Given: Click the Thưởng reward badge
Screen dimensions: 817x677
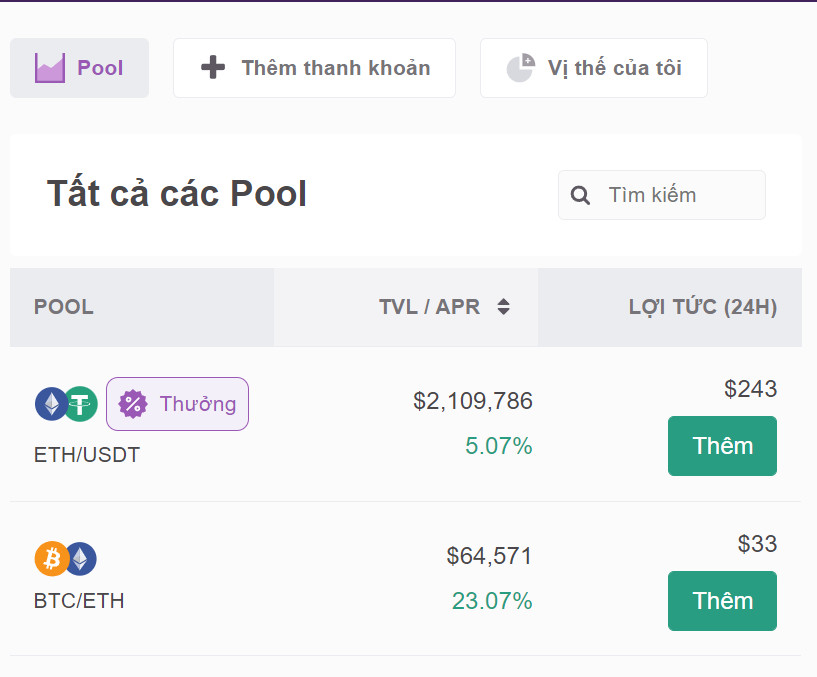Looking at the screenshot, I should pos(177,404).
